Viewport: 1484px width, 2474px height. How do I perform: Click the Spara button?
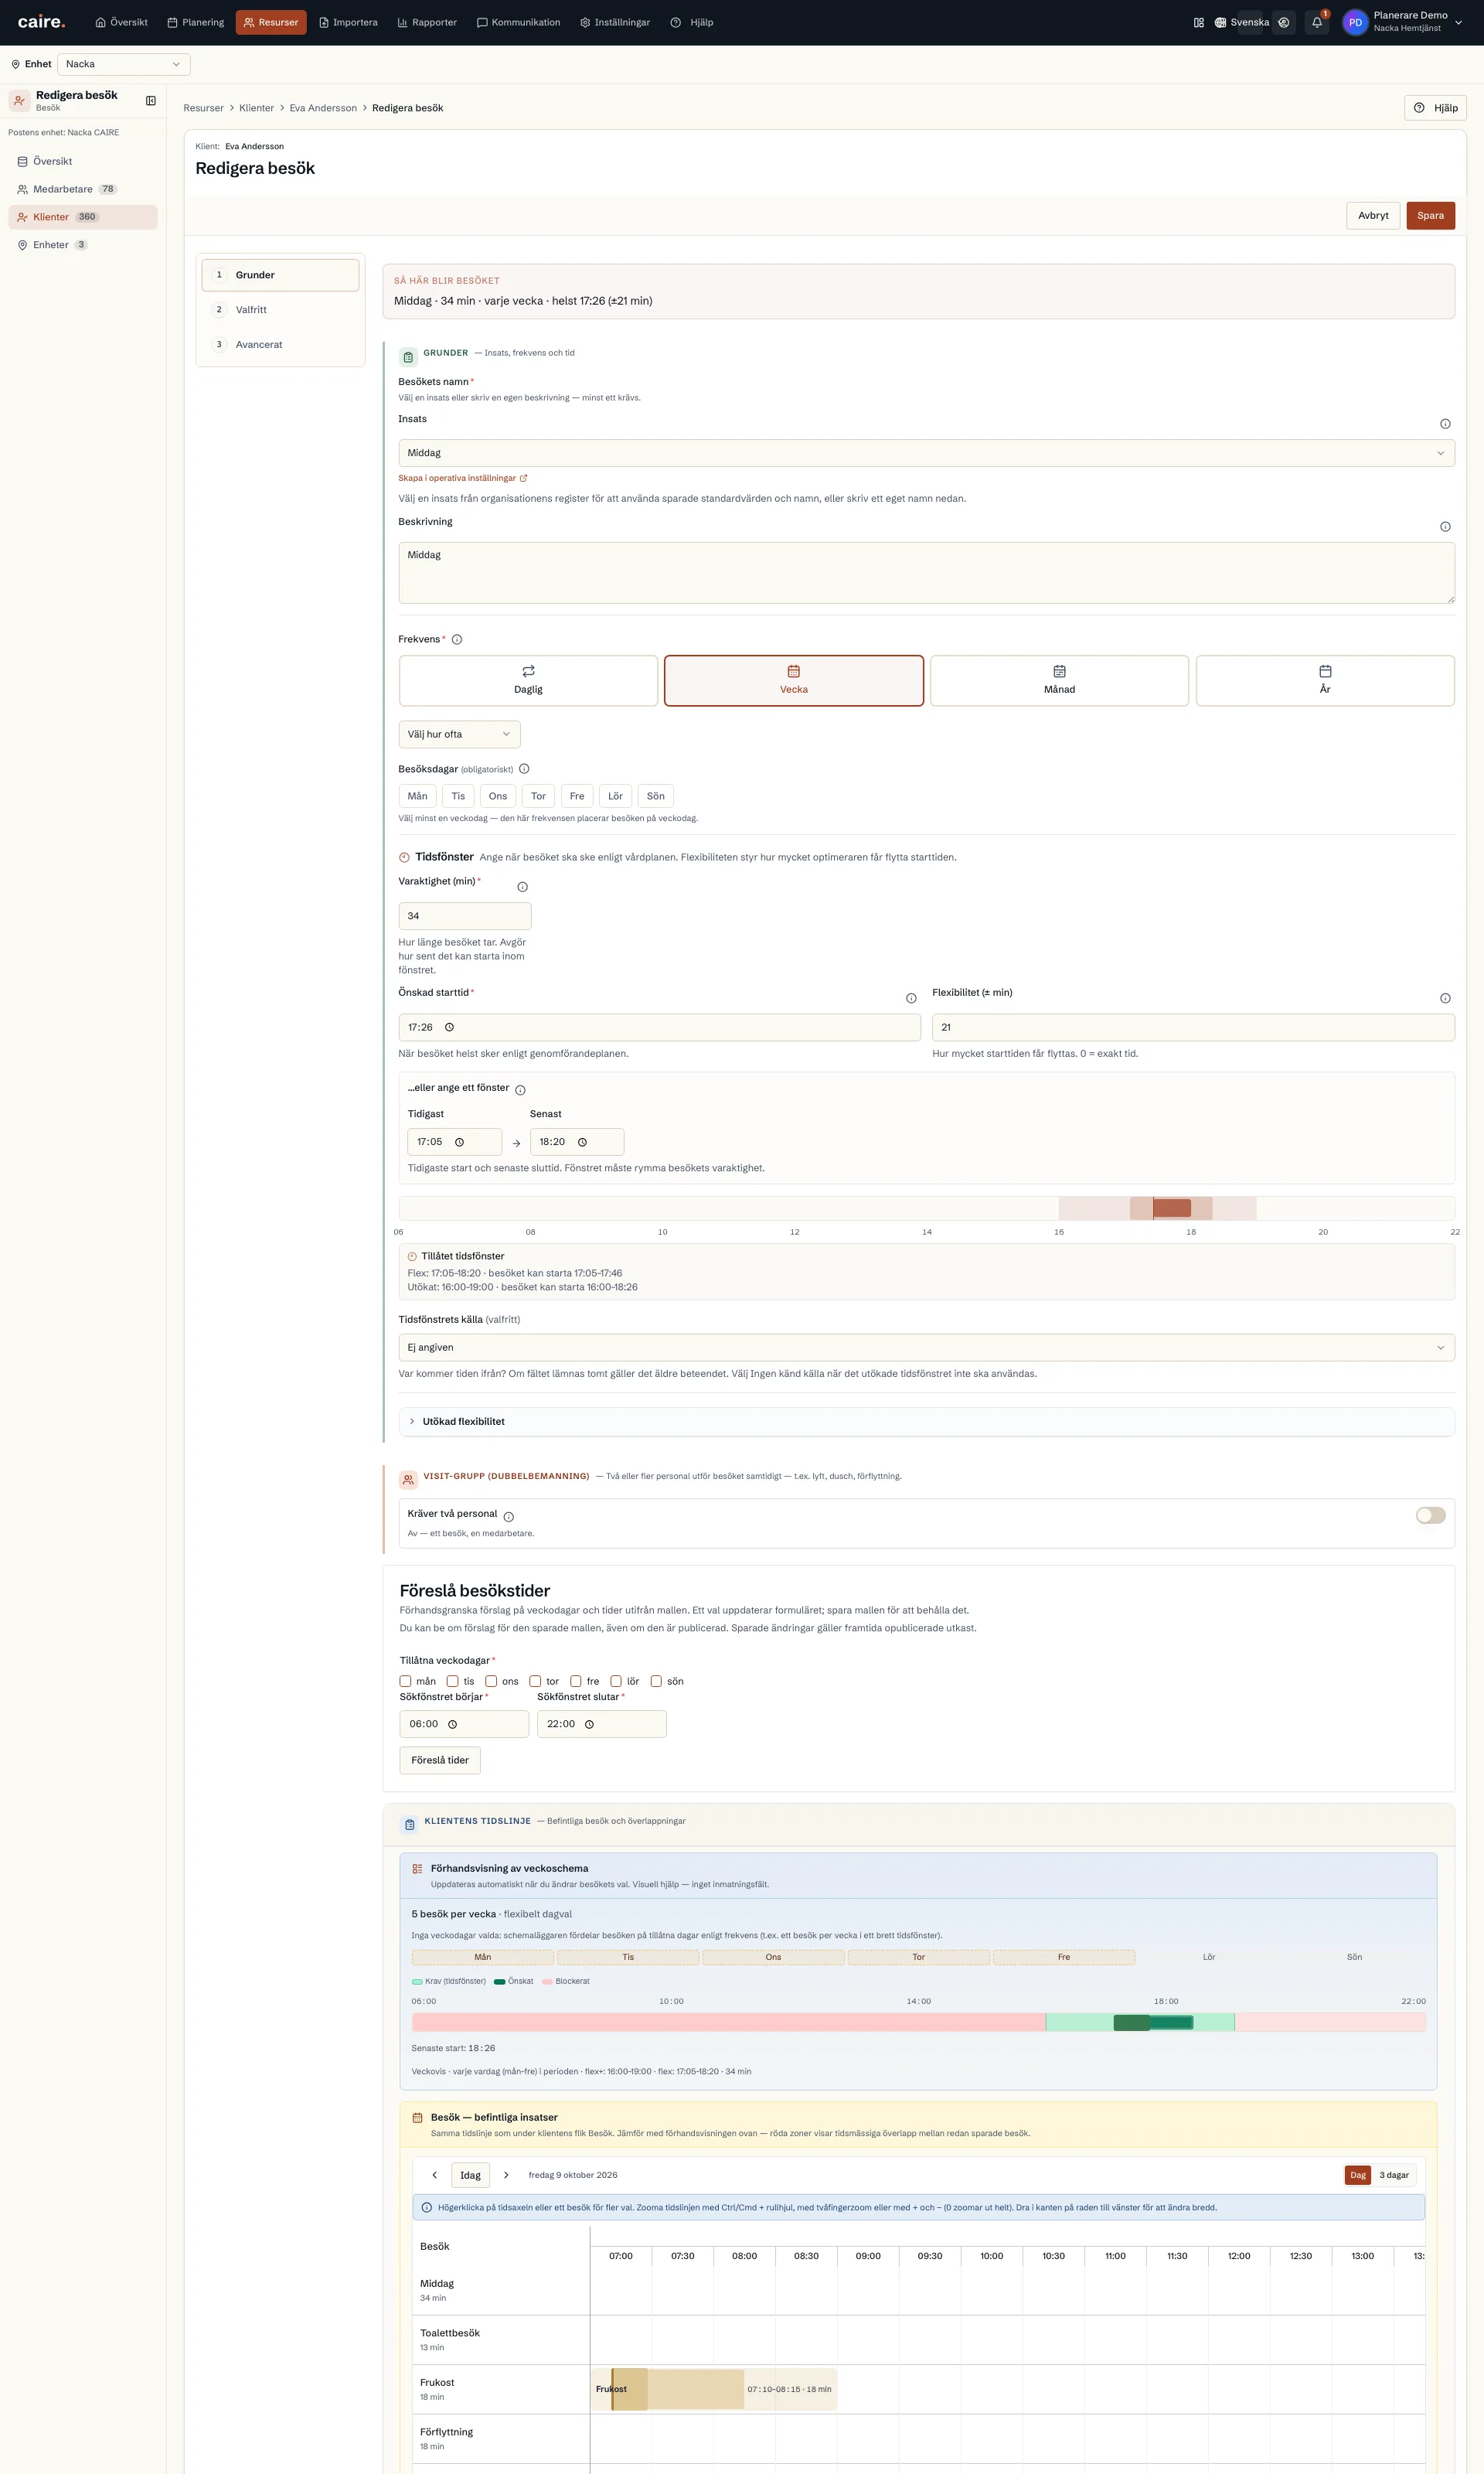[x=1430, y=215]
